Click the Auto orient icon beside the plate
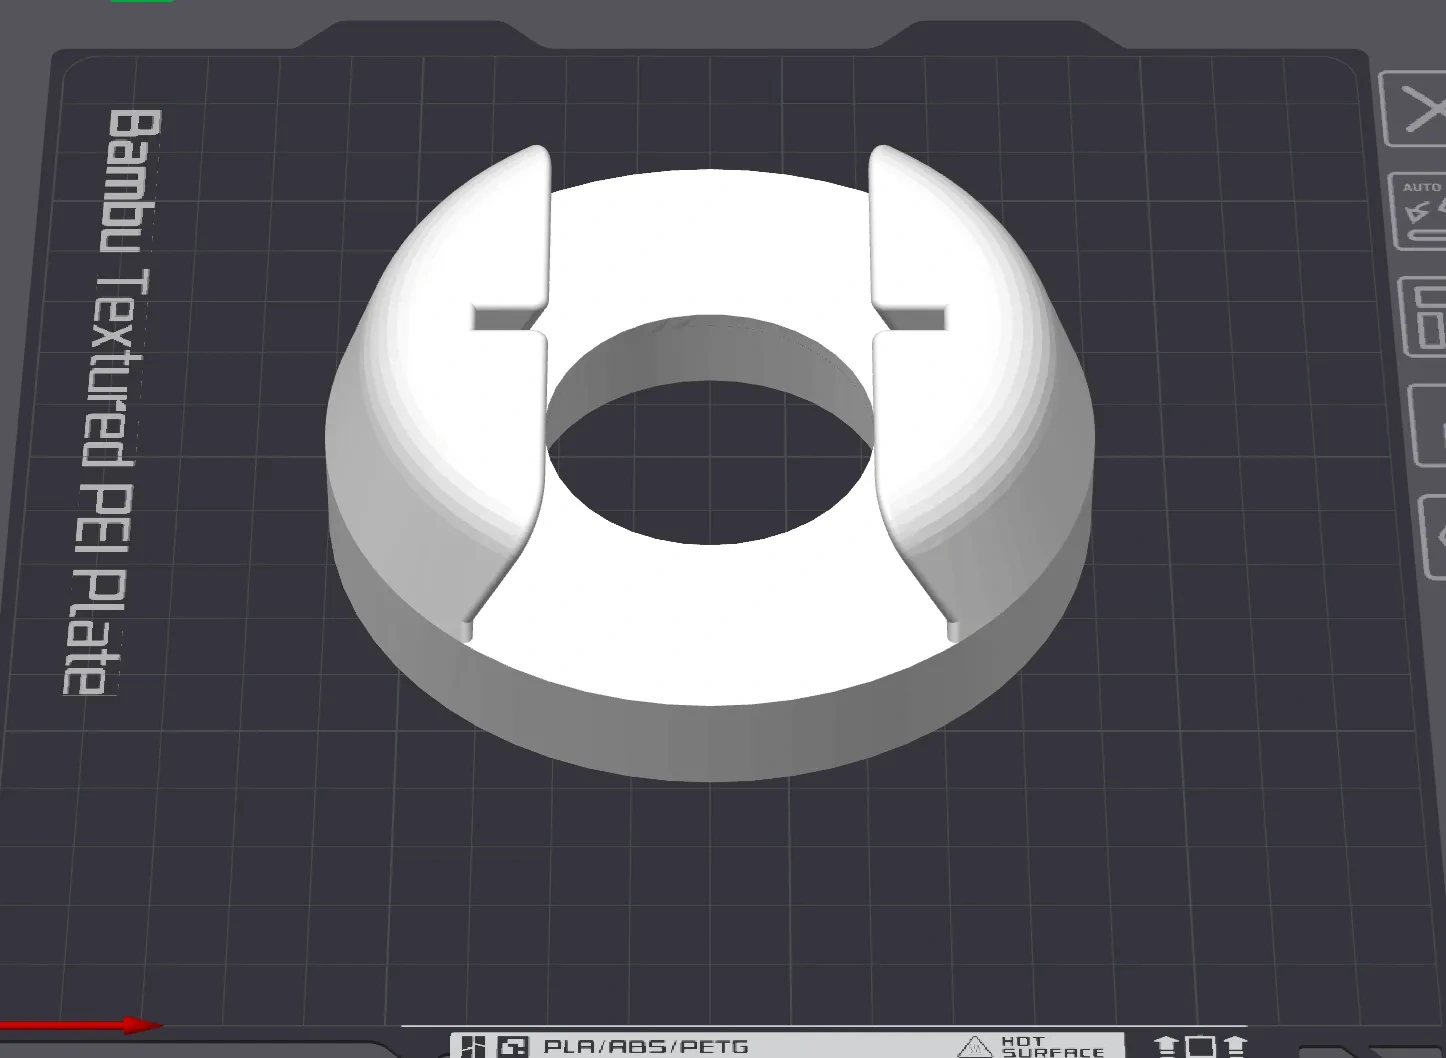The image size is (1446, 1058). click(x=1419, y=212)
